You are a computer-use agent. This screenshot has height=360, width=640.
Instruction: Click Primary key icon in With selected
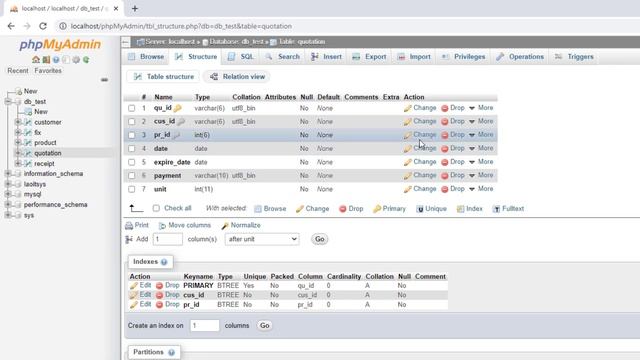(377, 209)
